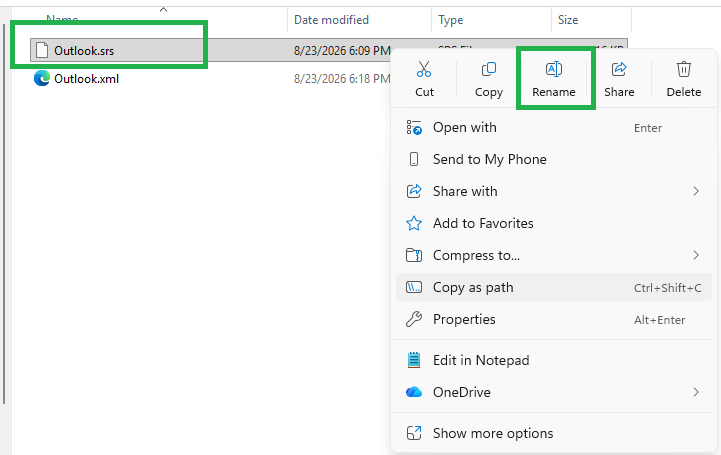This screenshot has height=455, width=721.
Task: Click the Delete trash icon
Action: coord(684,69)
